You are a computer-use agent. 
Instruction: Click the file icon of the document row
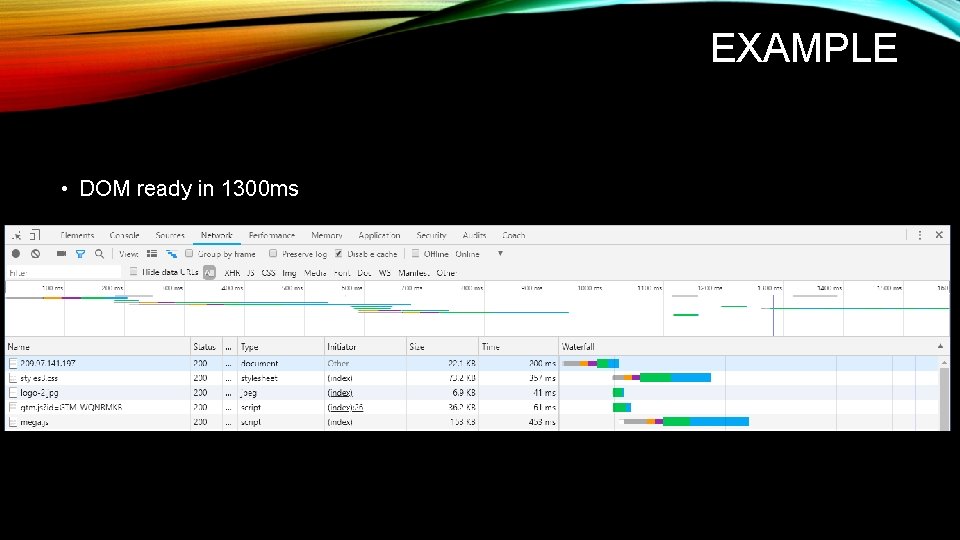13,364
